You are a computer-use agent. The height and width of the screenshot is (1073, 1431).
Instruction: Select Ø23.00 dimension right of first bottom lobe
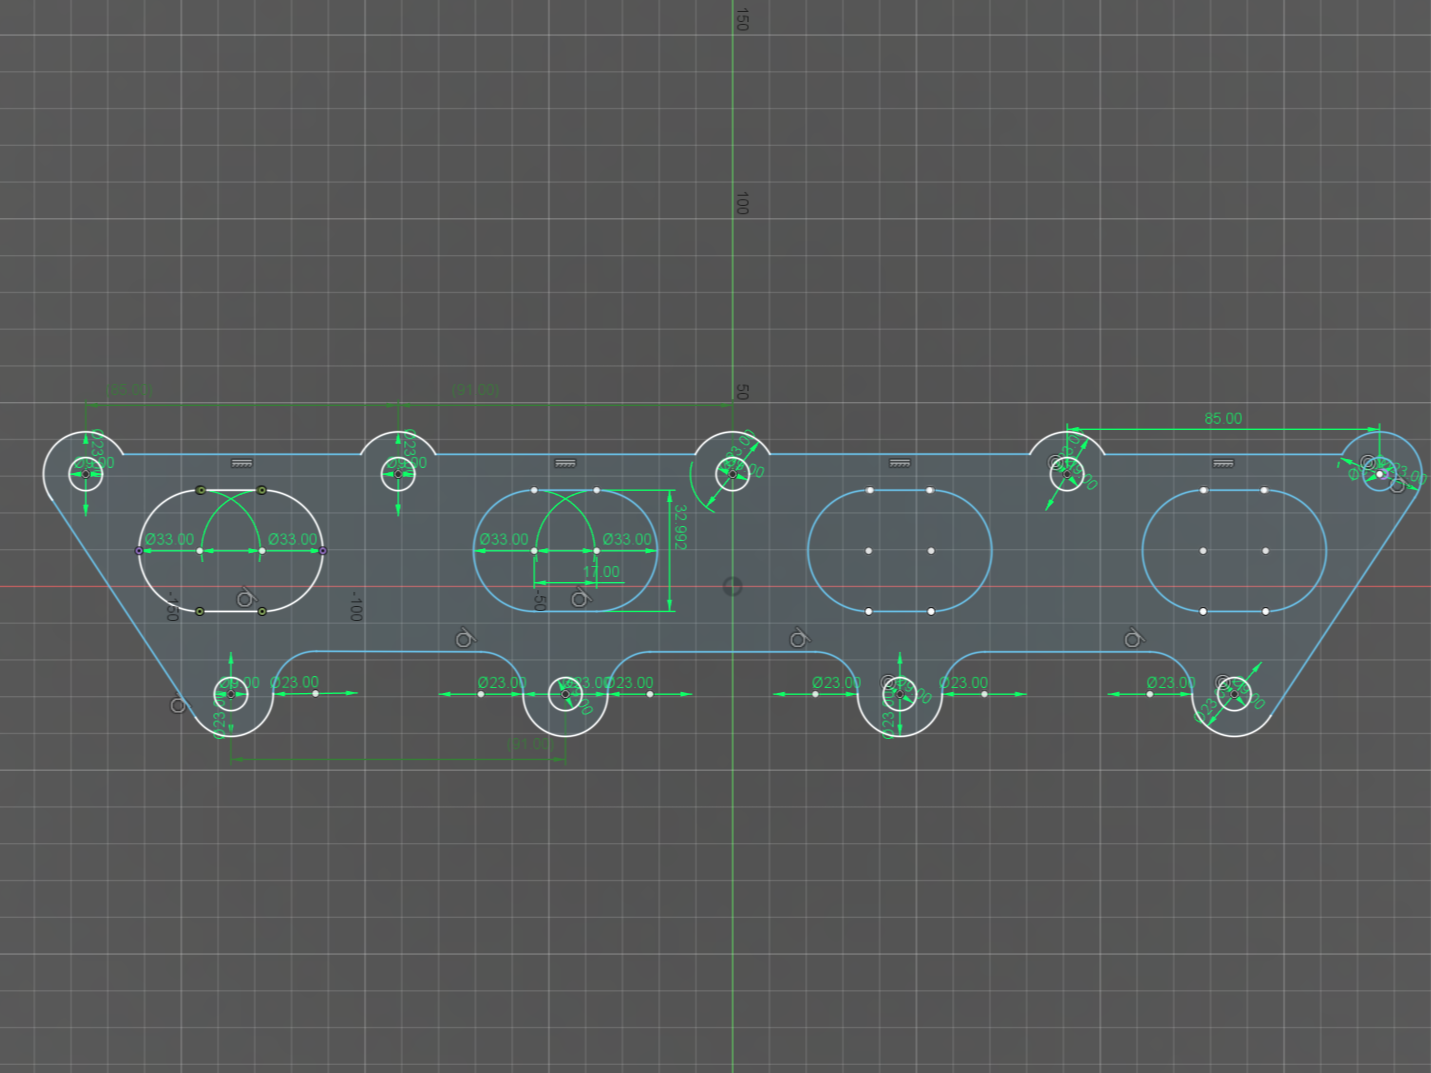(294, 682)
